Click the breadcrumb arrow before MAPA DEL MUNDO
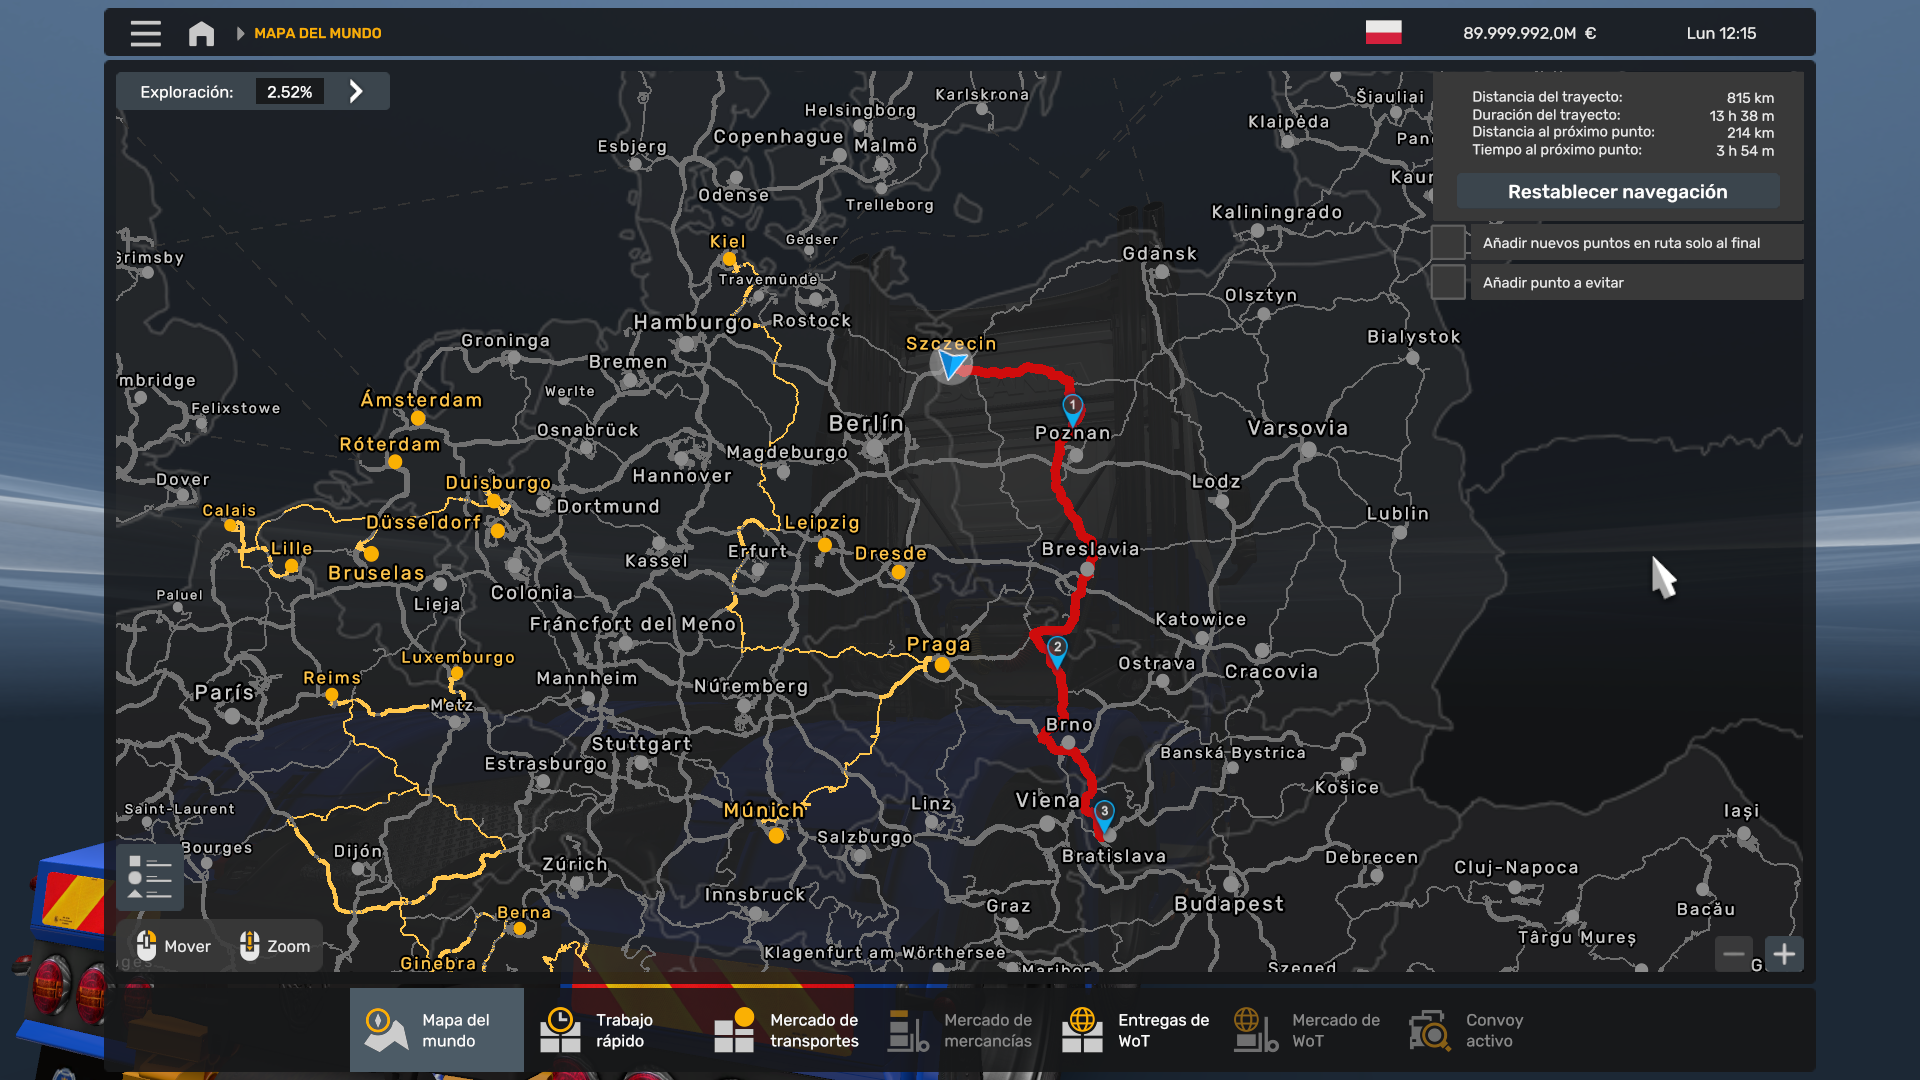This screenshot has width=1920, height=1080. tap(240, 33)
